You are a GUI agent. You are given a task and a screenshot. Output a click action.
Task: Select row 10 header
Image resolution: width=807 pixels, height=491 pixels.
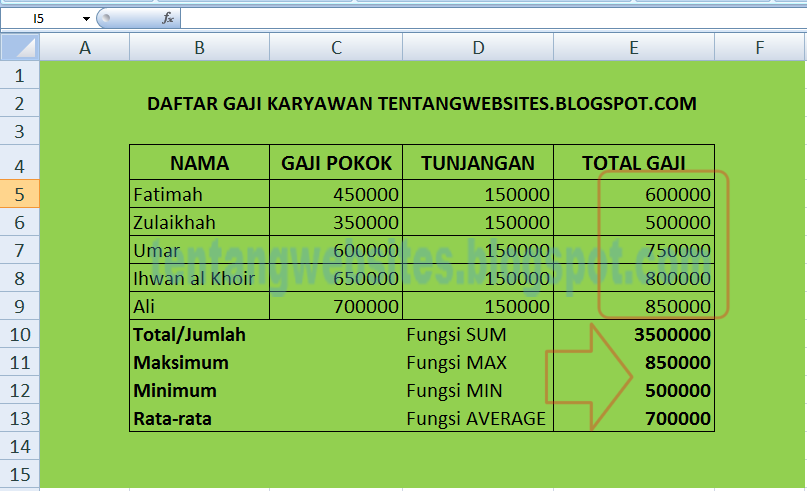[x=20, y=334]
